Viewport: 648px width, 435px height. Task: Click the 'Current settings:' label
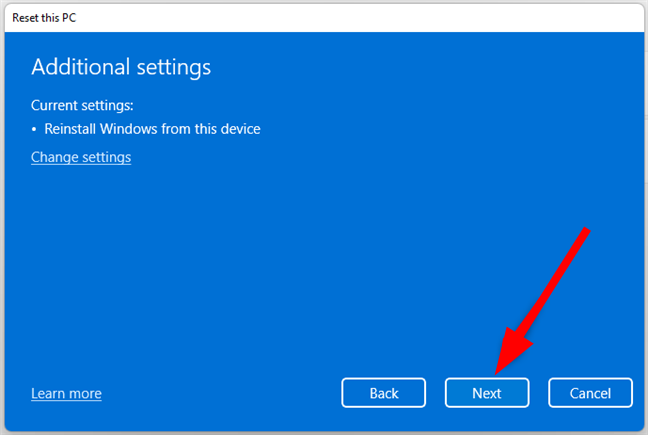click(x=82, y=105)
